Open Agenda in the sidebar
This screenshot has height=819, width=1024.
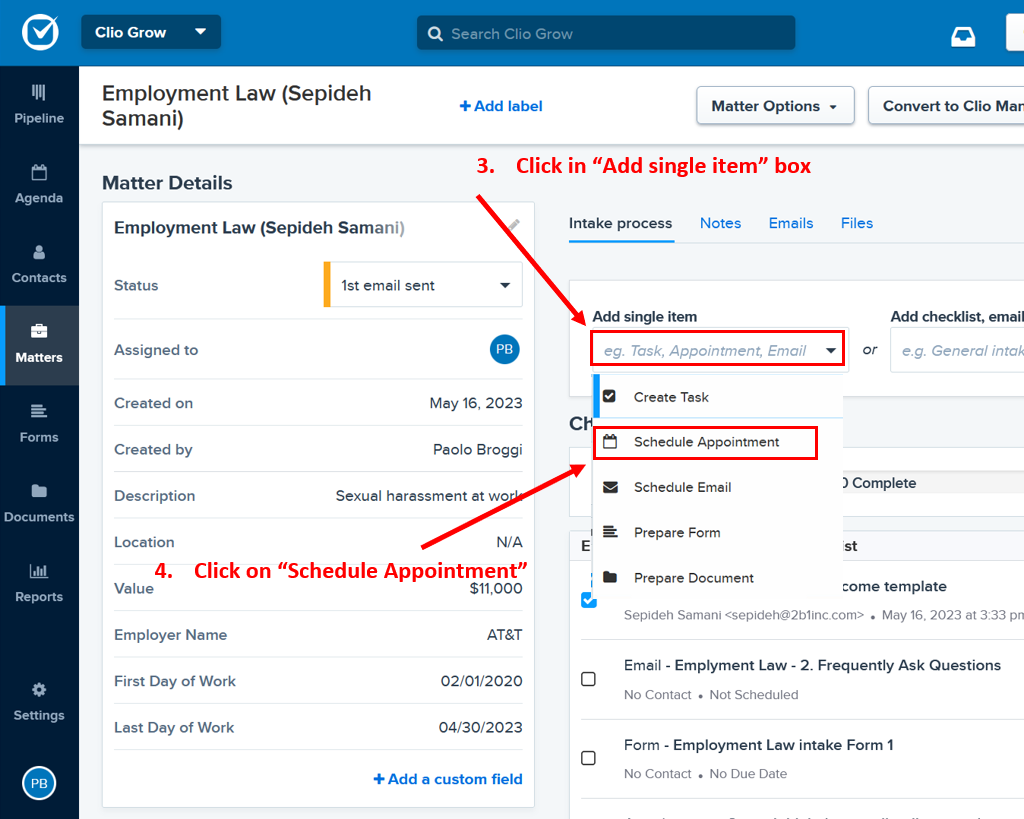click(x=39, y=185)
